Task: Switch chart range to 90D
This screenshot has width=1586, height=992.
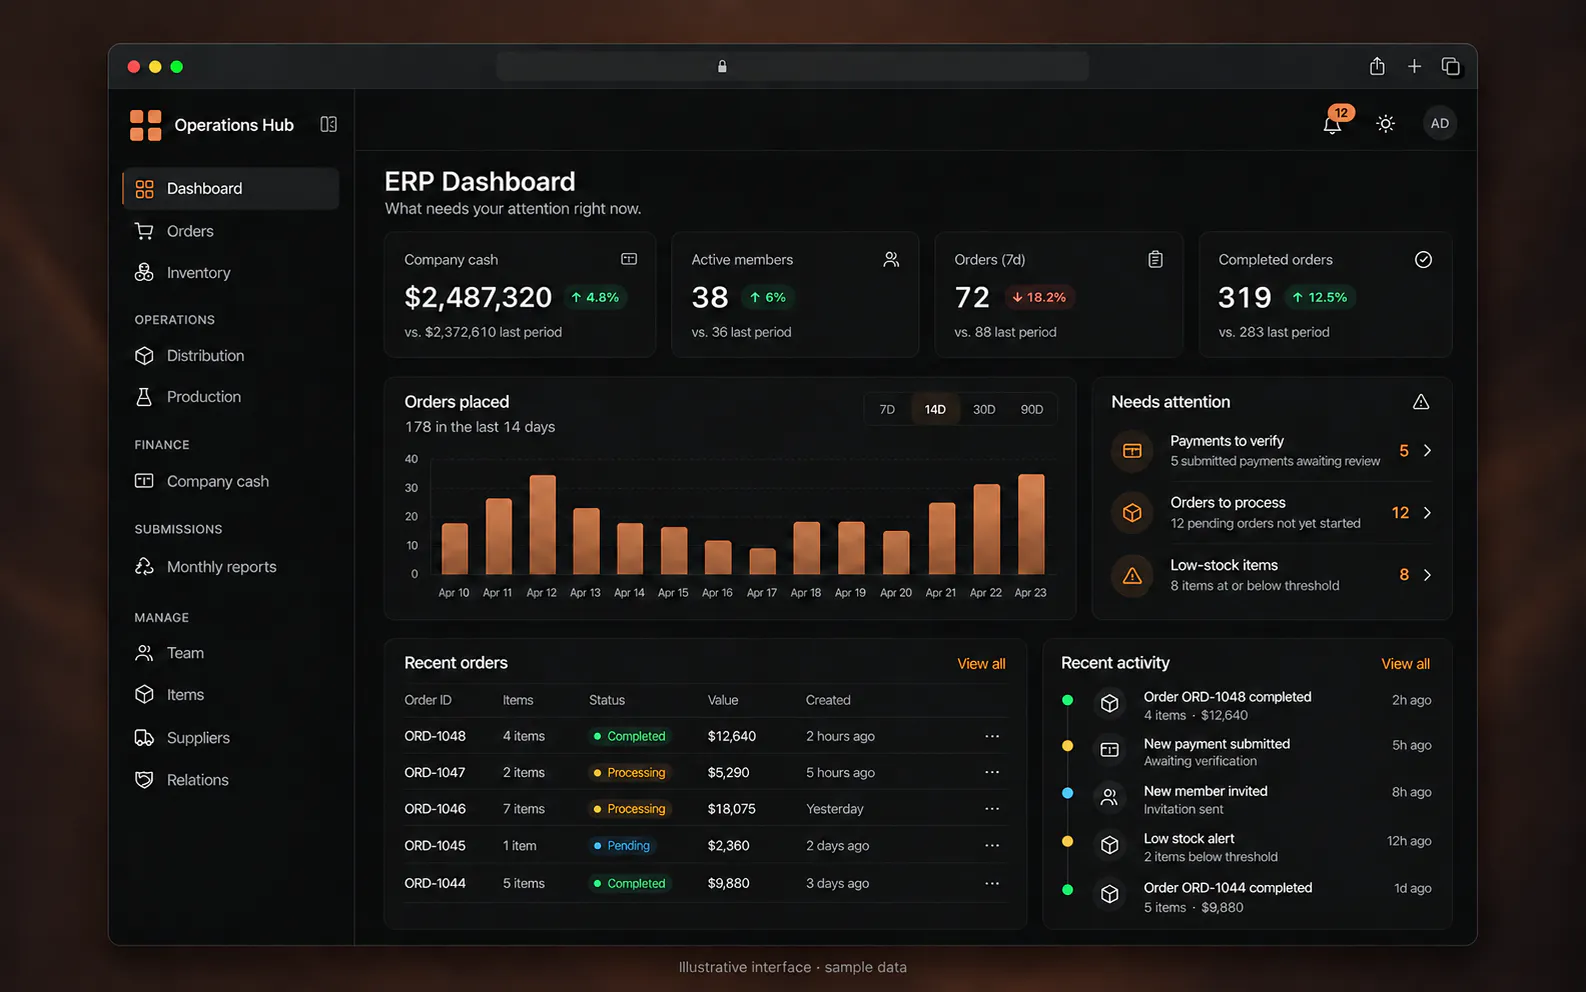Action: pos(1032,409)
